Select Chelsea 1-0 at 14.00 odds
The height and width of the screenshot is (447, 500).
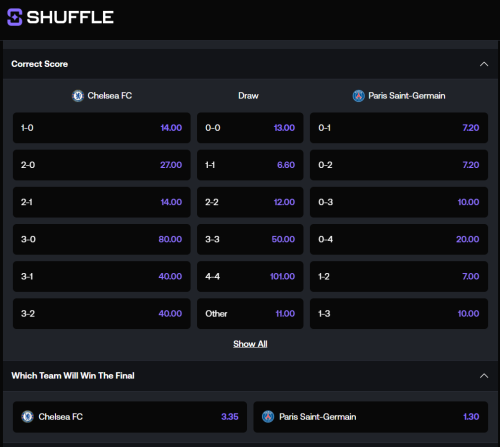tap(102, 128)
